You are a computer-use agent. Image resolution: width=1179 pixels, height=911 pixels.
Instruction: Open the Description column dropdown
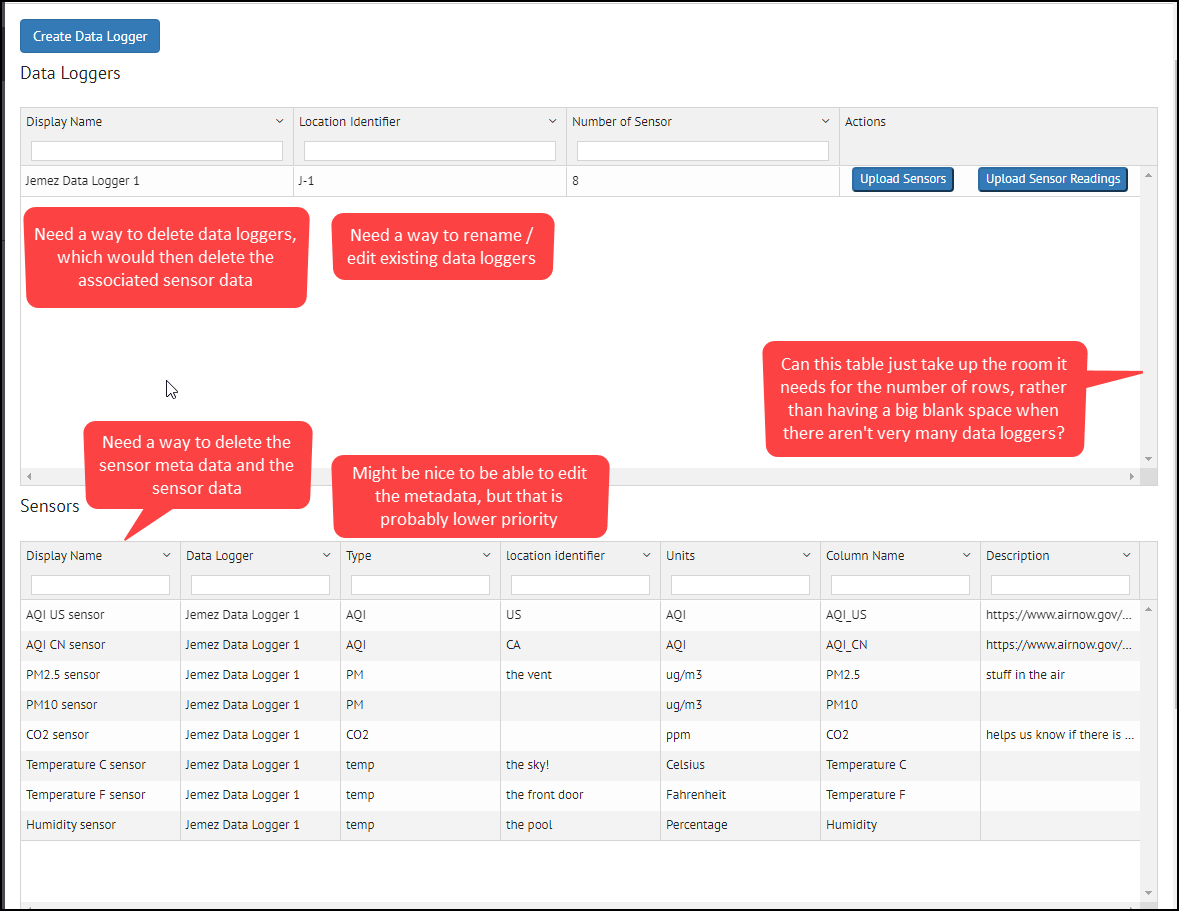click(x=1127, y=554)
